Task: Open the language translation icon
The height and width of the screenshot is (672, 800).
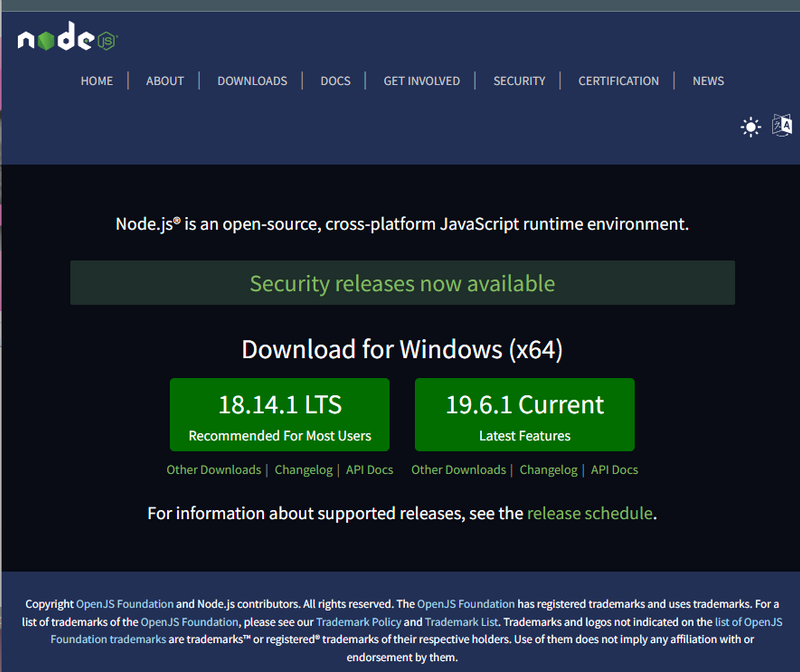Action: tap(782, 125)
